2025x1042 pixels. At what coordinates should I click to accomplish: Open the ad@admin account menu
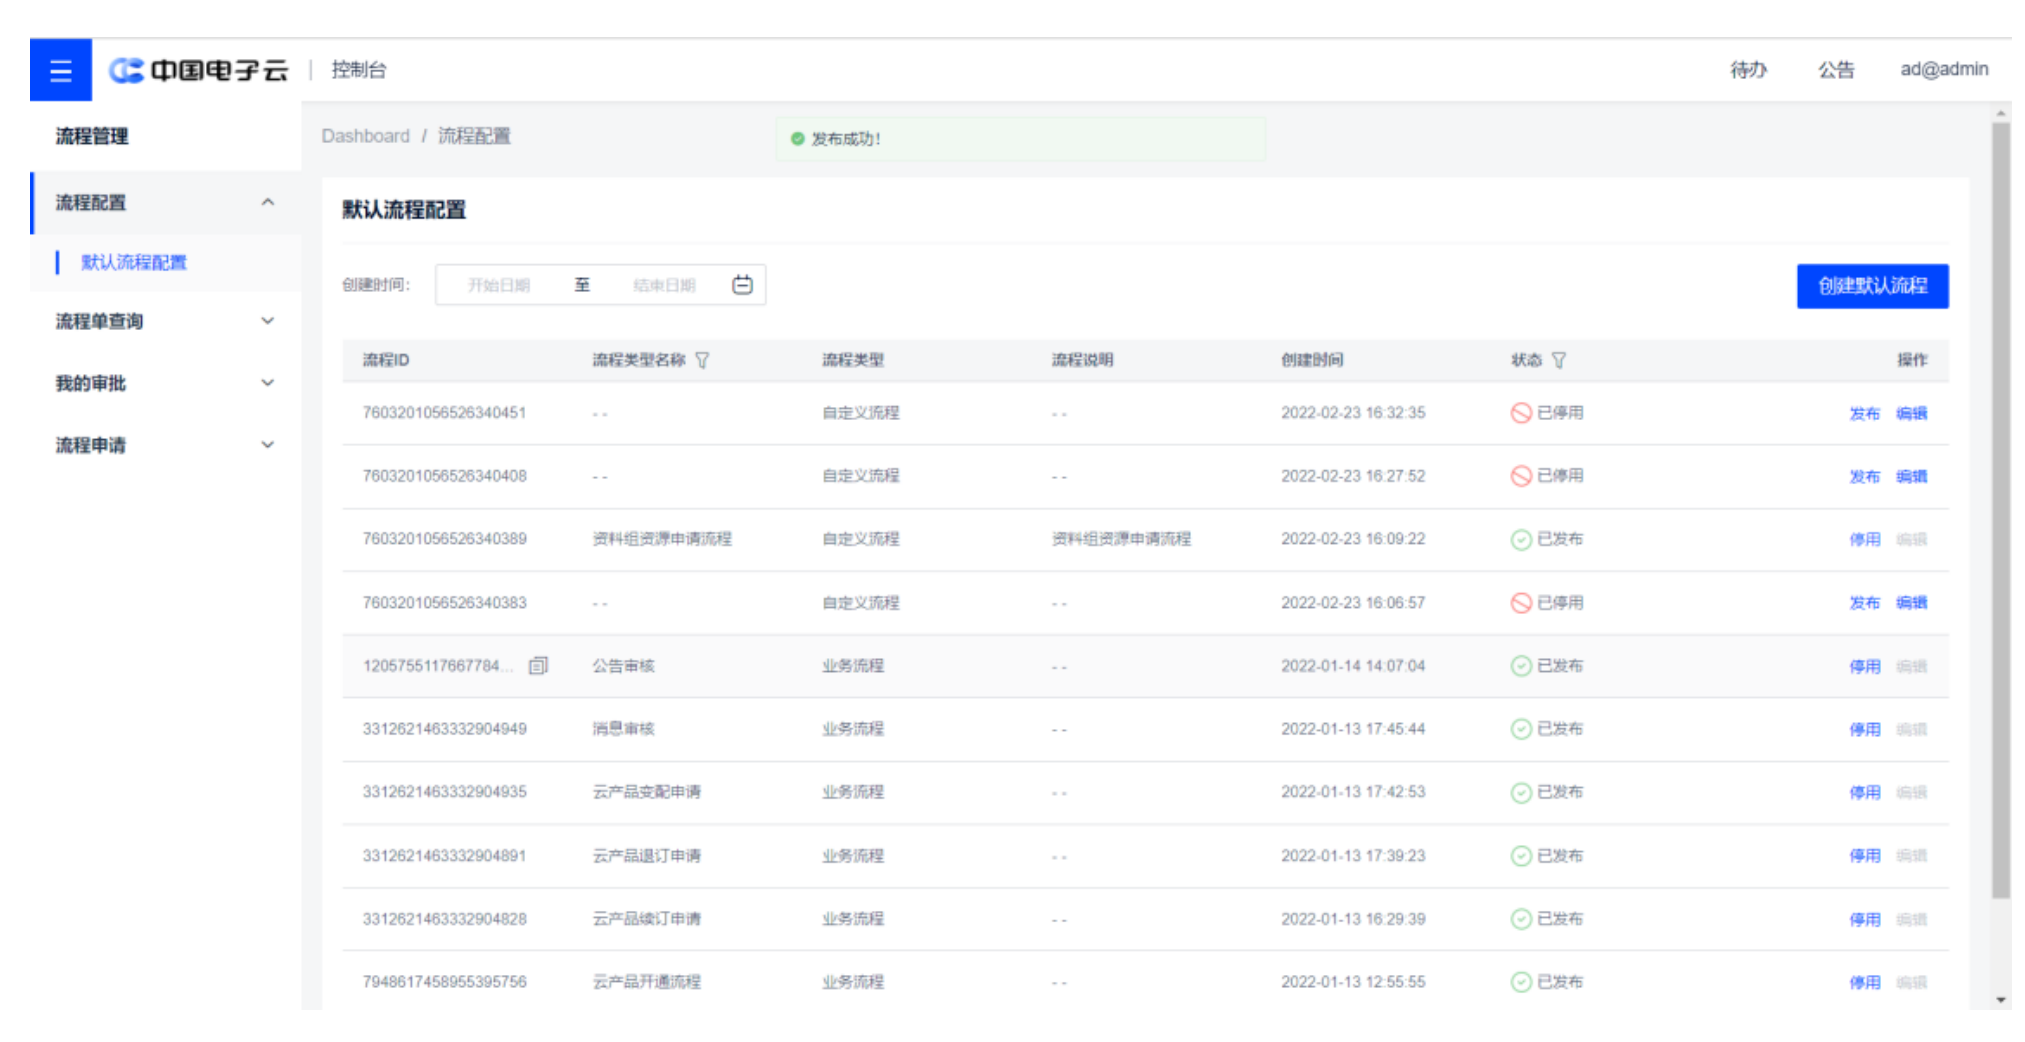coord(1944,69)
